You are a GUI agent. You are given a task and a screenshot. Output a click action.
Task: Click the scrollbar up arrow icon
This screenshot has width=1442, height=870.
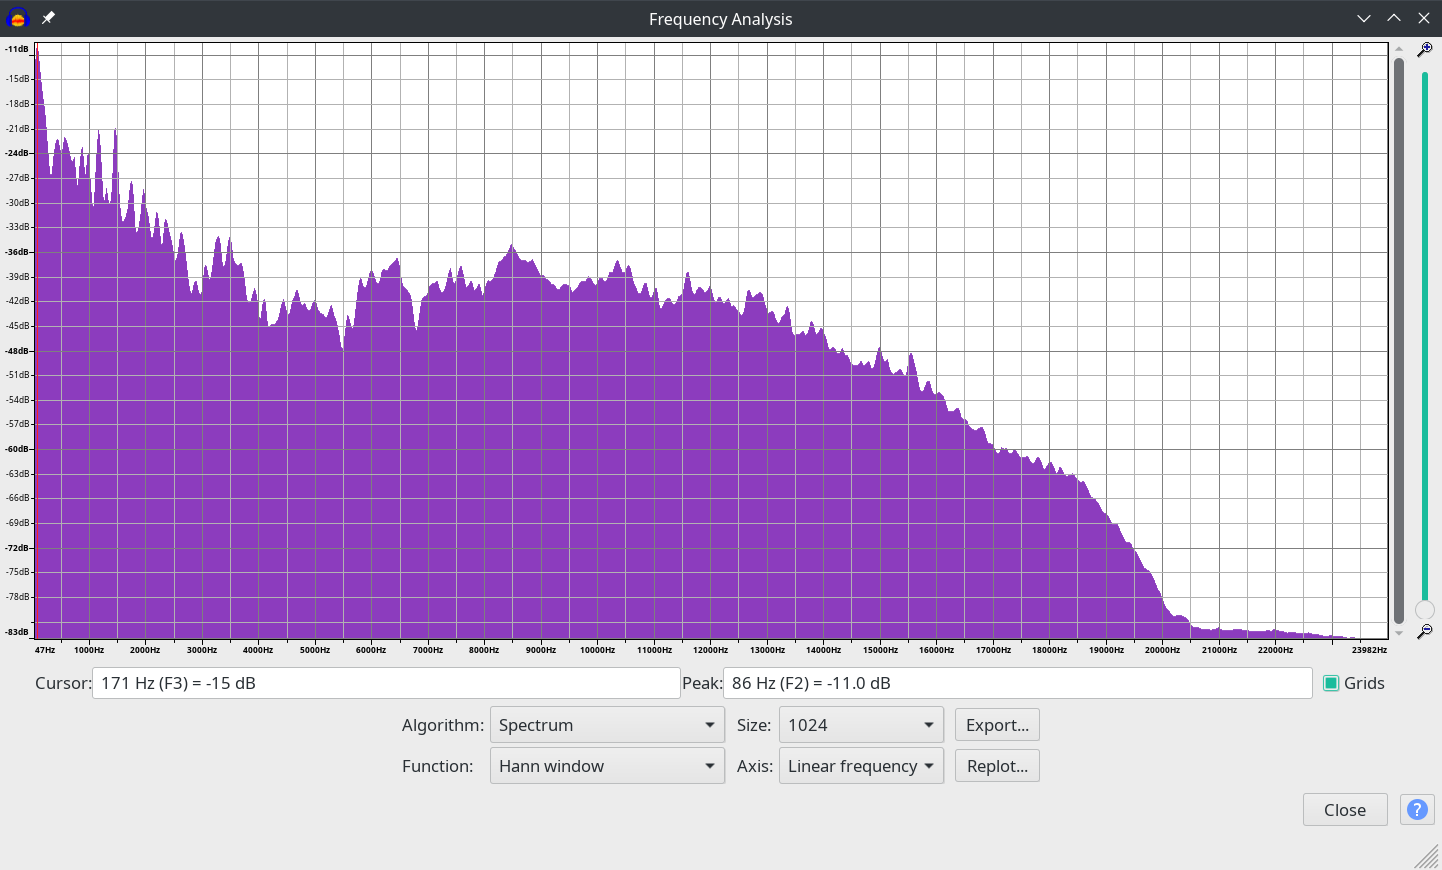[x=1399, y=49]
